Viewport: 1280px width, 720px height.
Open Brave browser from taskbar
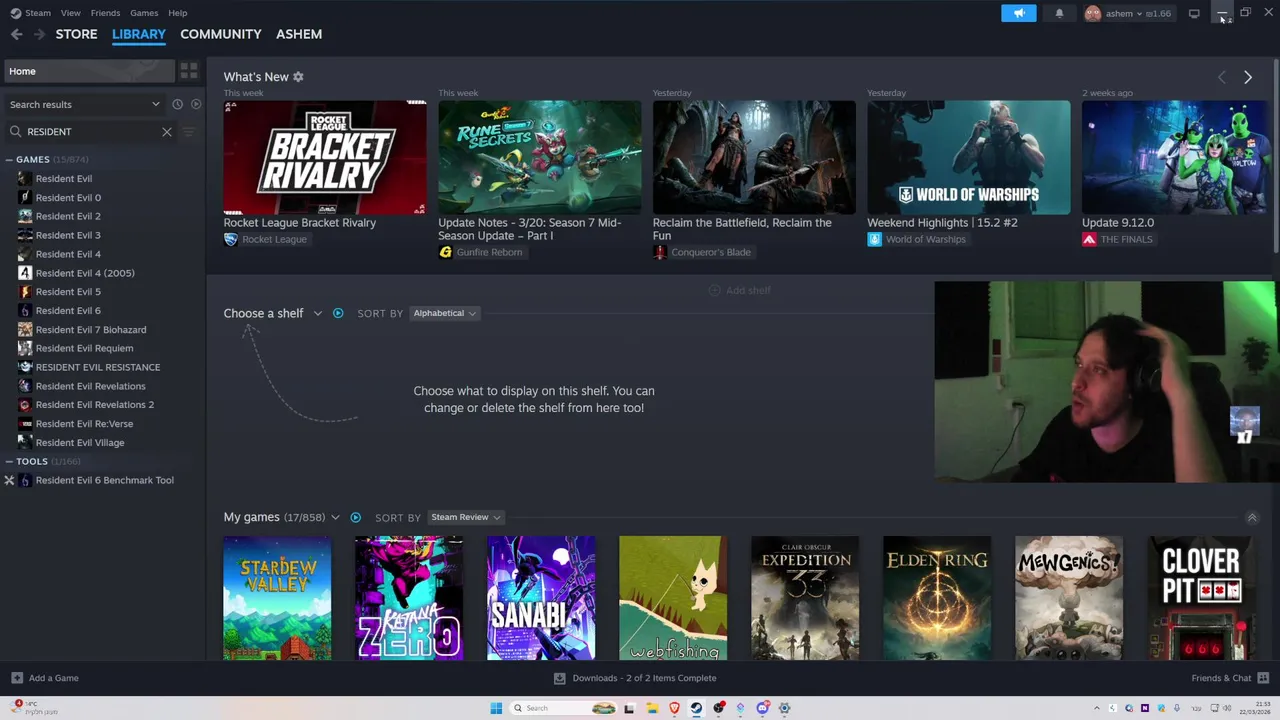tap(674, 708)
